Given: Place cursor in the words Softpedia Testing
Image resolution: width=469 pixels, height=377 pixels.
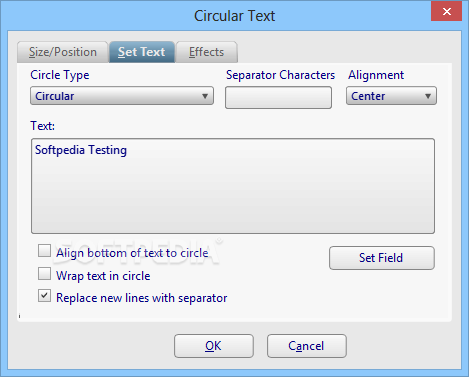Looking at the screenshot, I should click(81, 150).
